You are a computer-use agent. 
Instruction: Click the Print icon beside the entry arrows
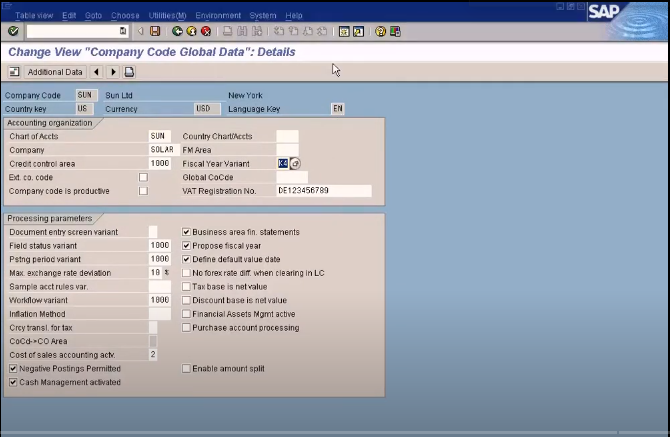pos(129,72)
